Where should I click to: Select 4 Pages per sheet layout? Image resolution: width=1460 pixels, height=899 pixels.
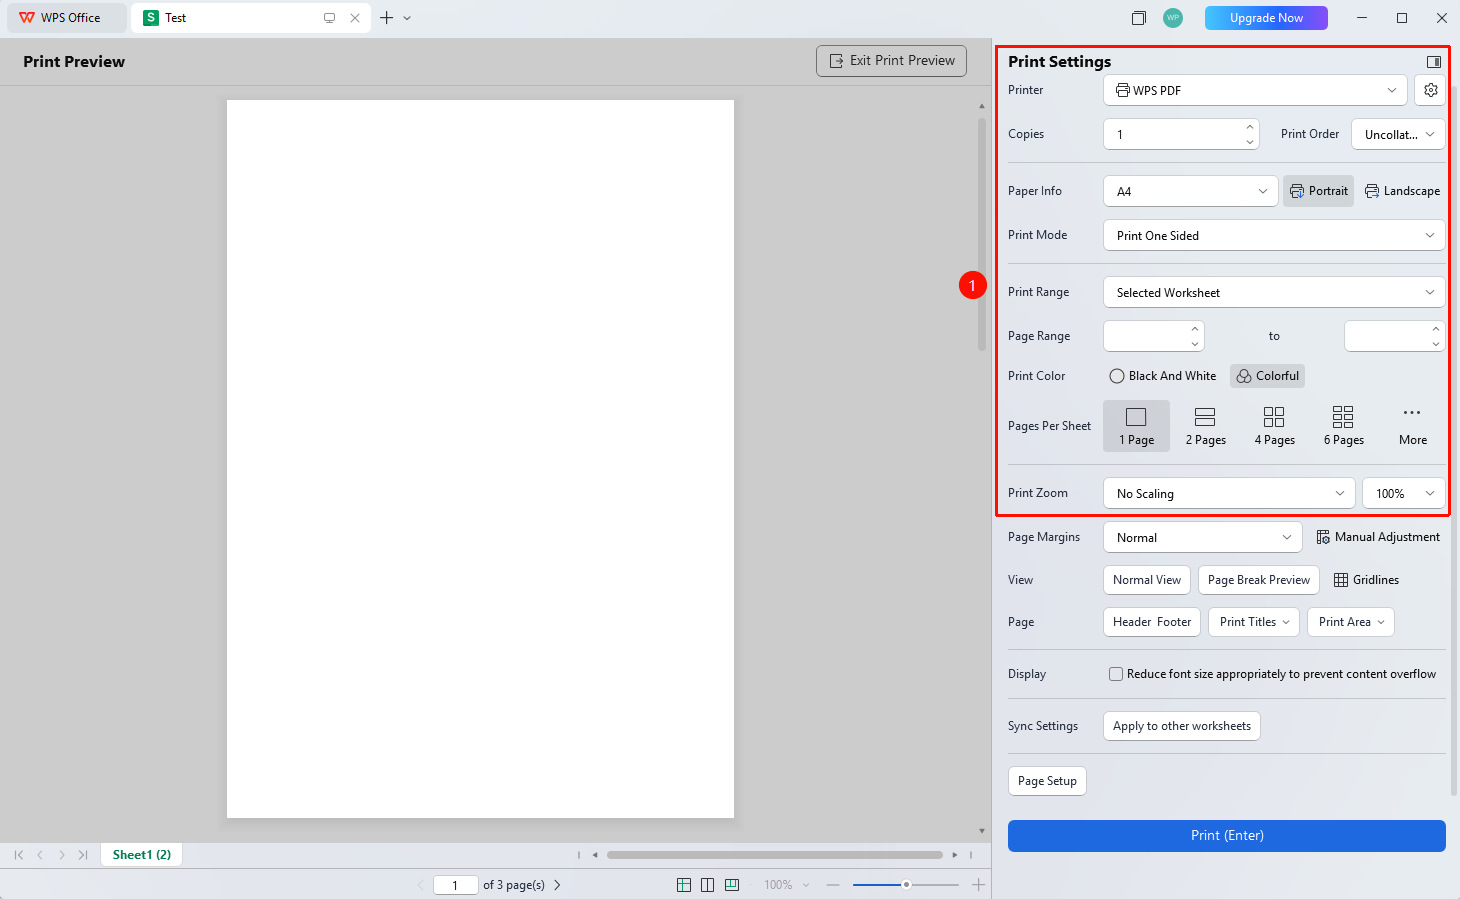(1274, 426)
